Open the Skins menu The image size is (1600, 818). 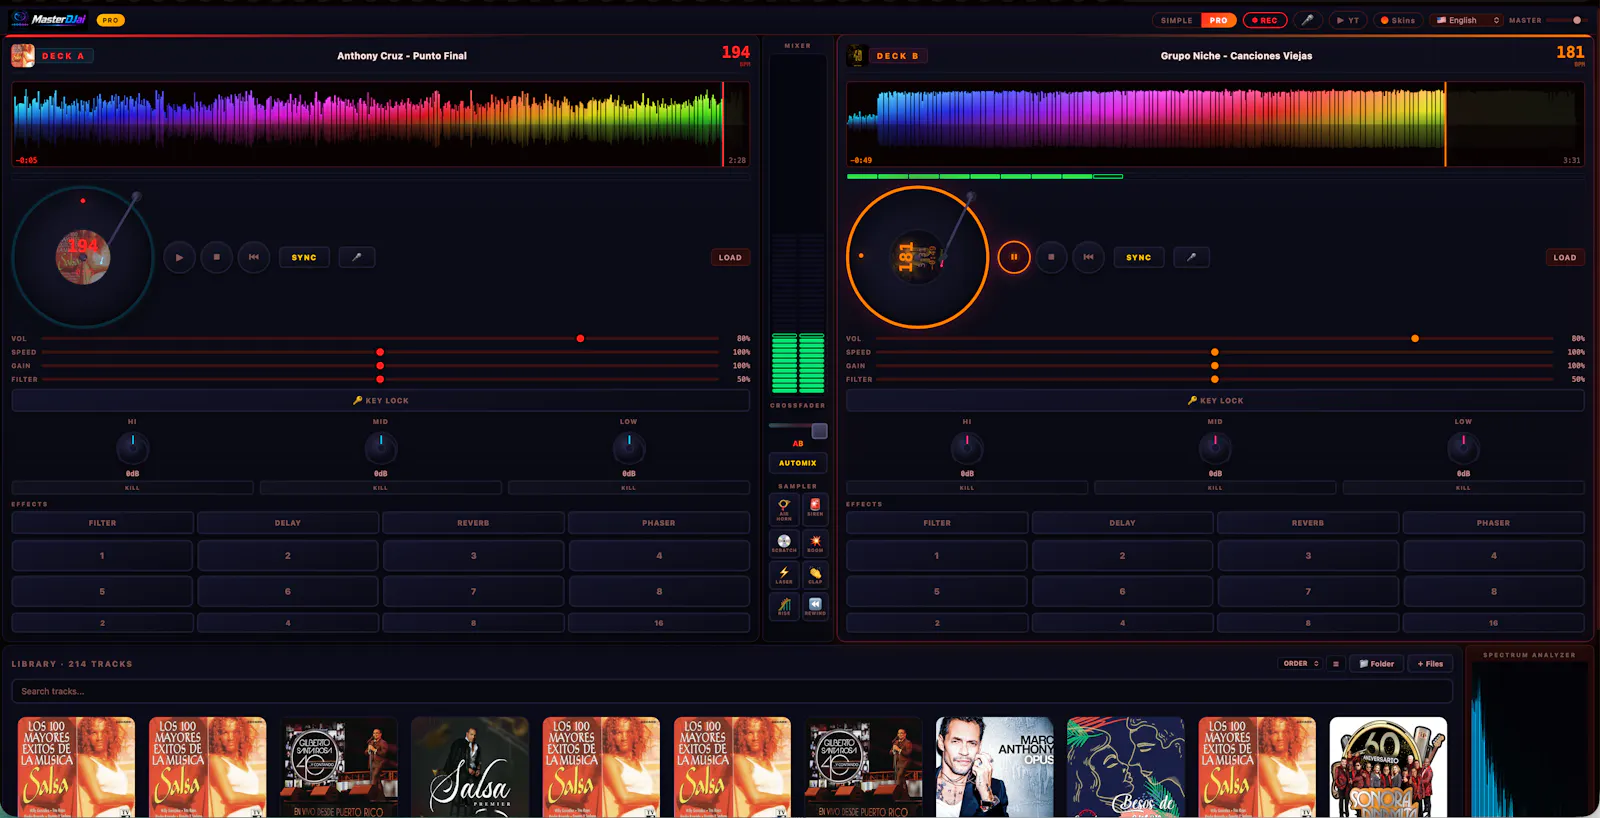pos(1398,20)
